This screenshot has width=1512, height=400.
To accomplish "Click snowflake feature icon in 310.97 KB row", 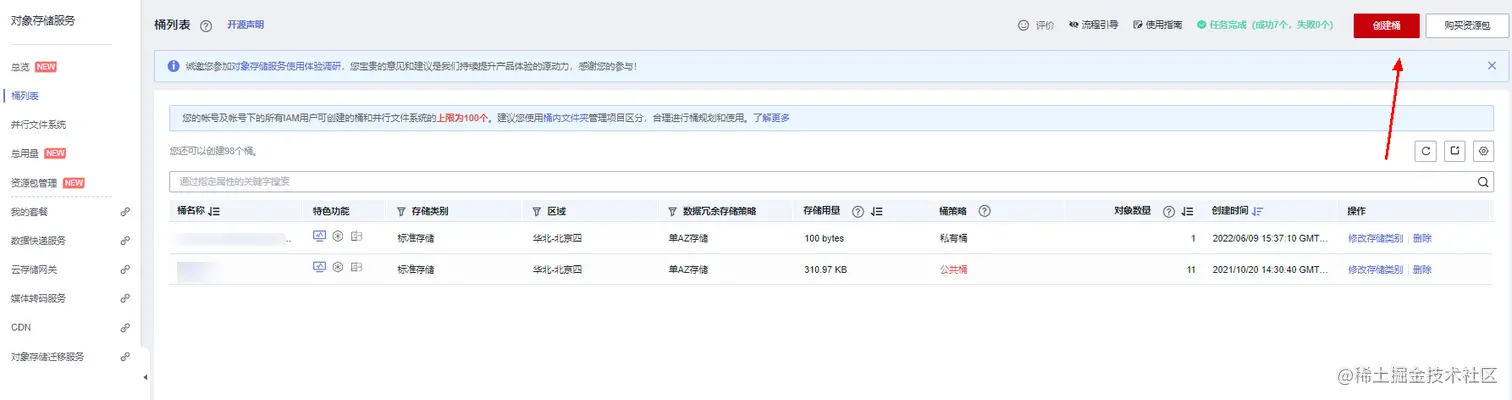I will (338, 267).
